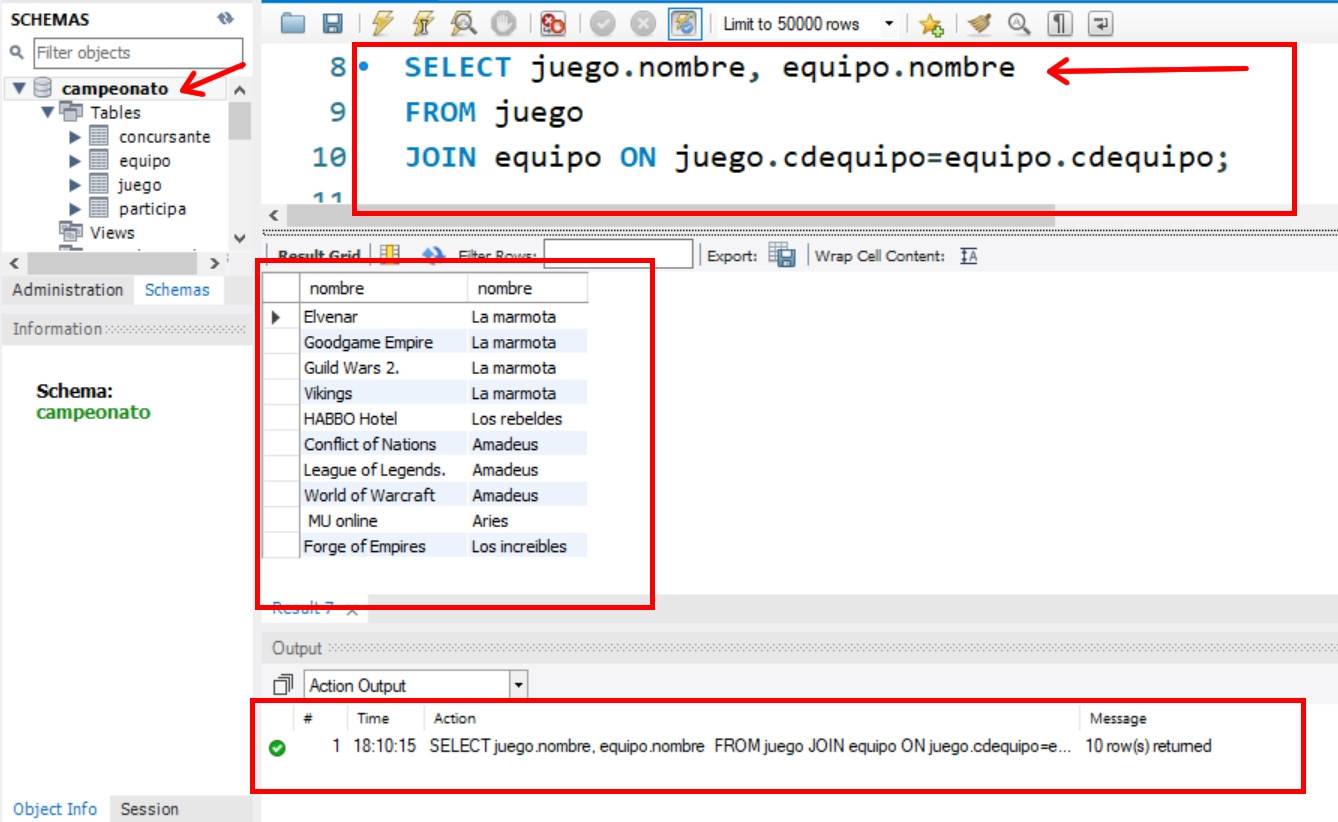Click the first nombre column header
Viewport: 1338px width, 822px height.
click(x=383, y=288)
